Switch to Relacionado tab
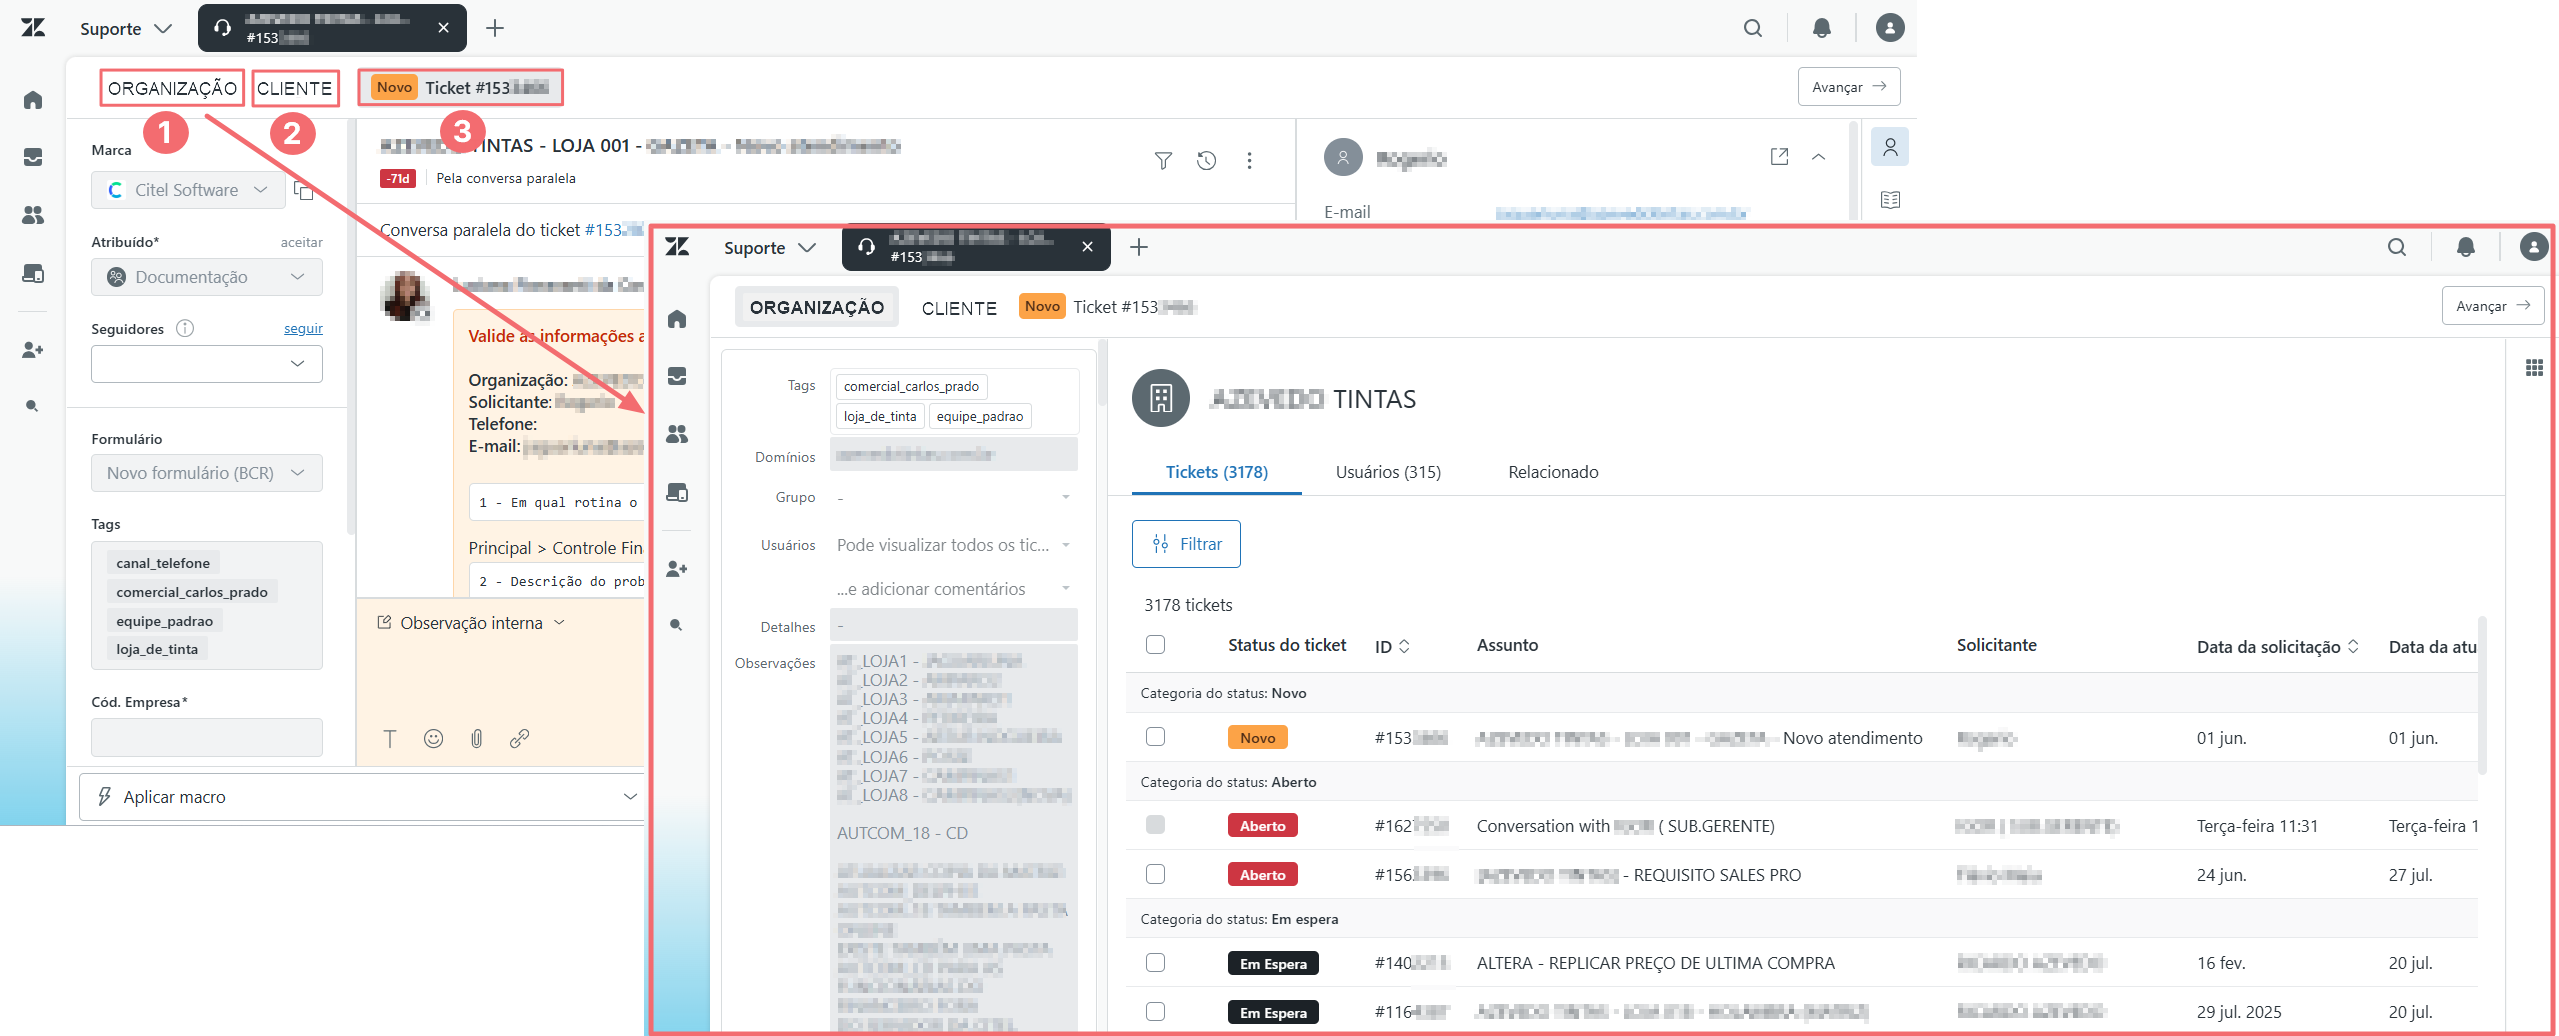The image size is (2559, 1036). 1553,472
